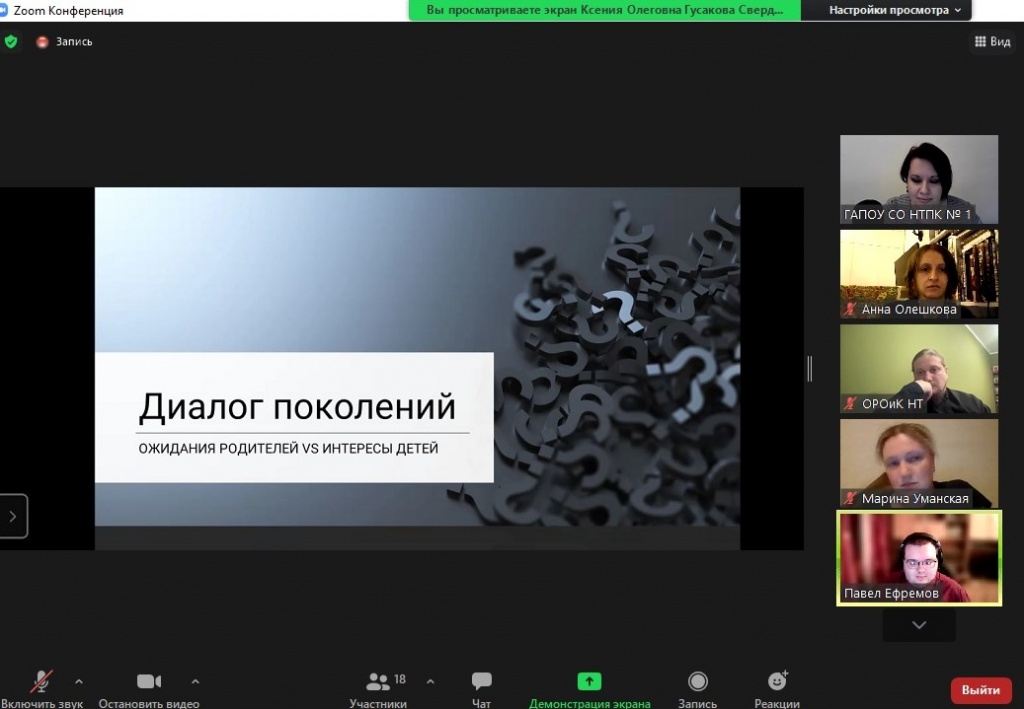
Task: Open the Настройки просмотра dropdown
Action: [894, 10]
